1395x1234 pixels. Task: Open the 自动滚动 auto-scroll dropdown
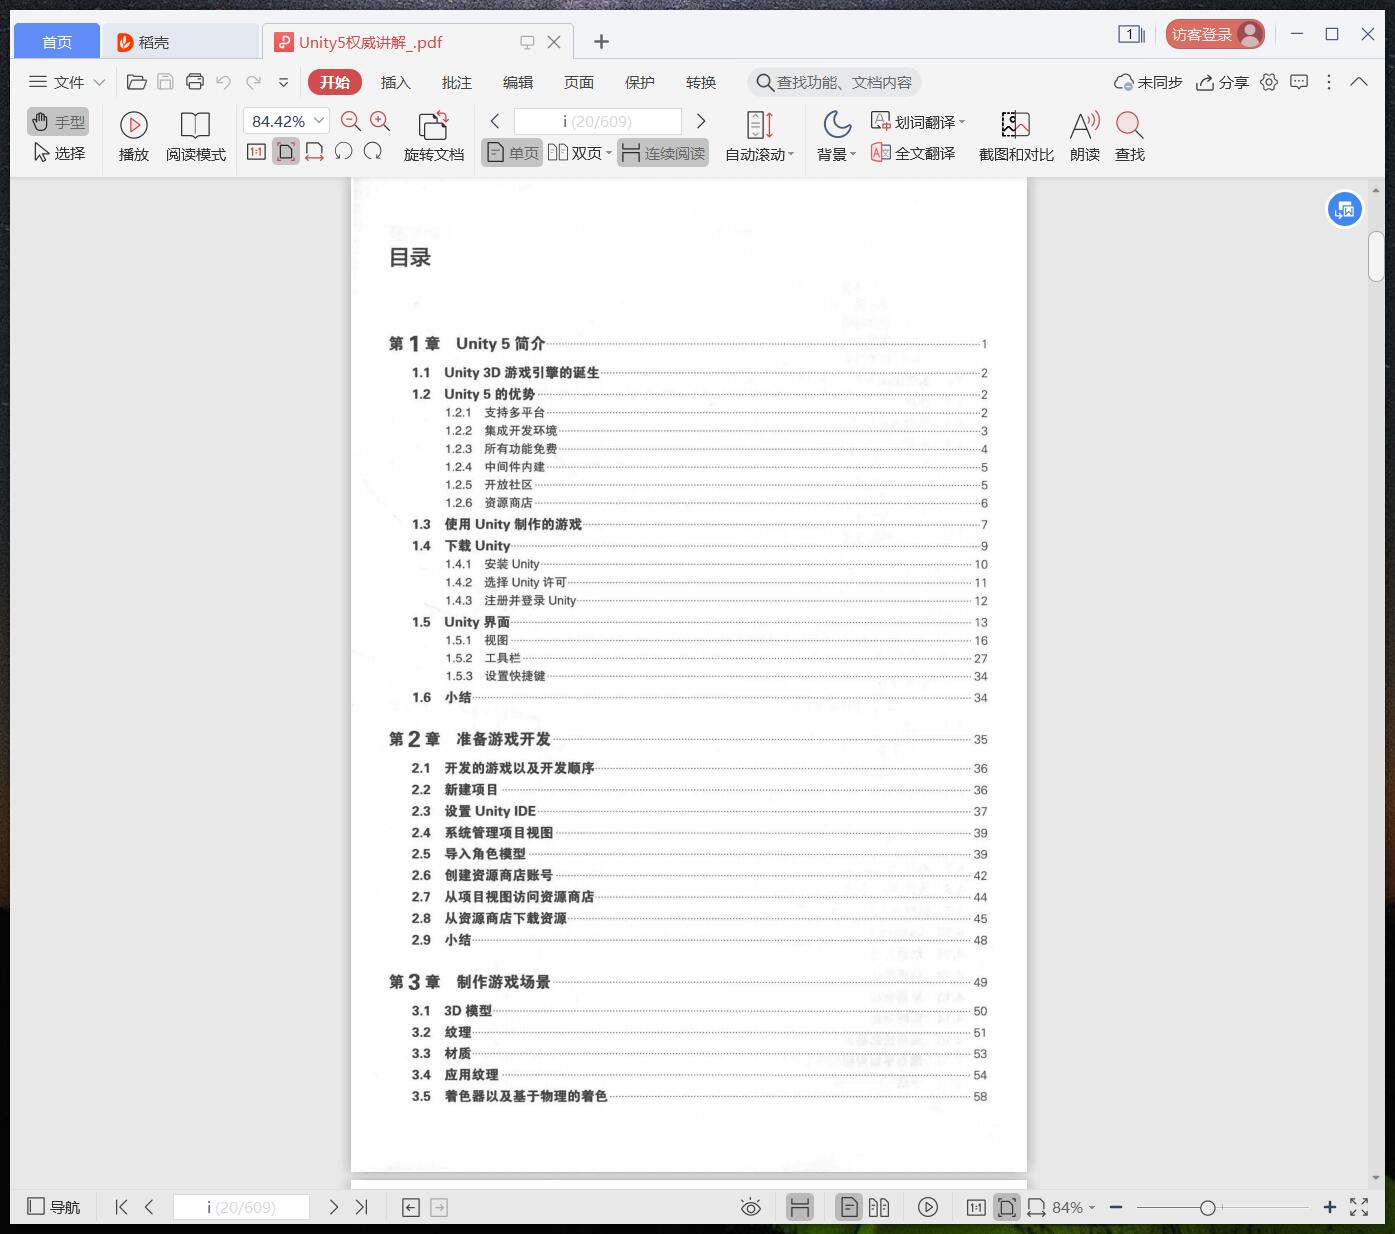759,137
